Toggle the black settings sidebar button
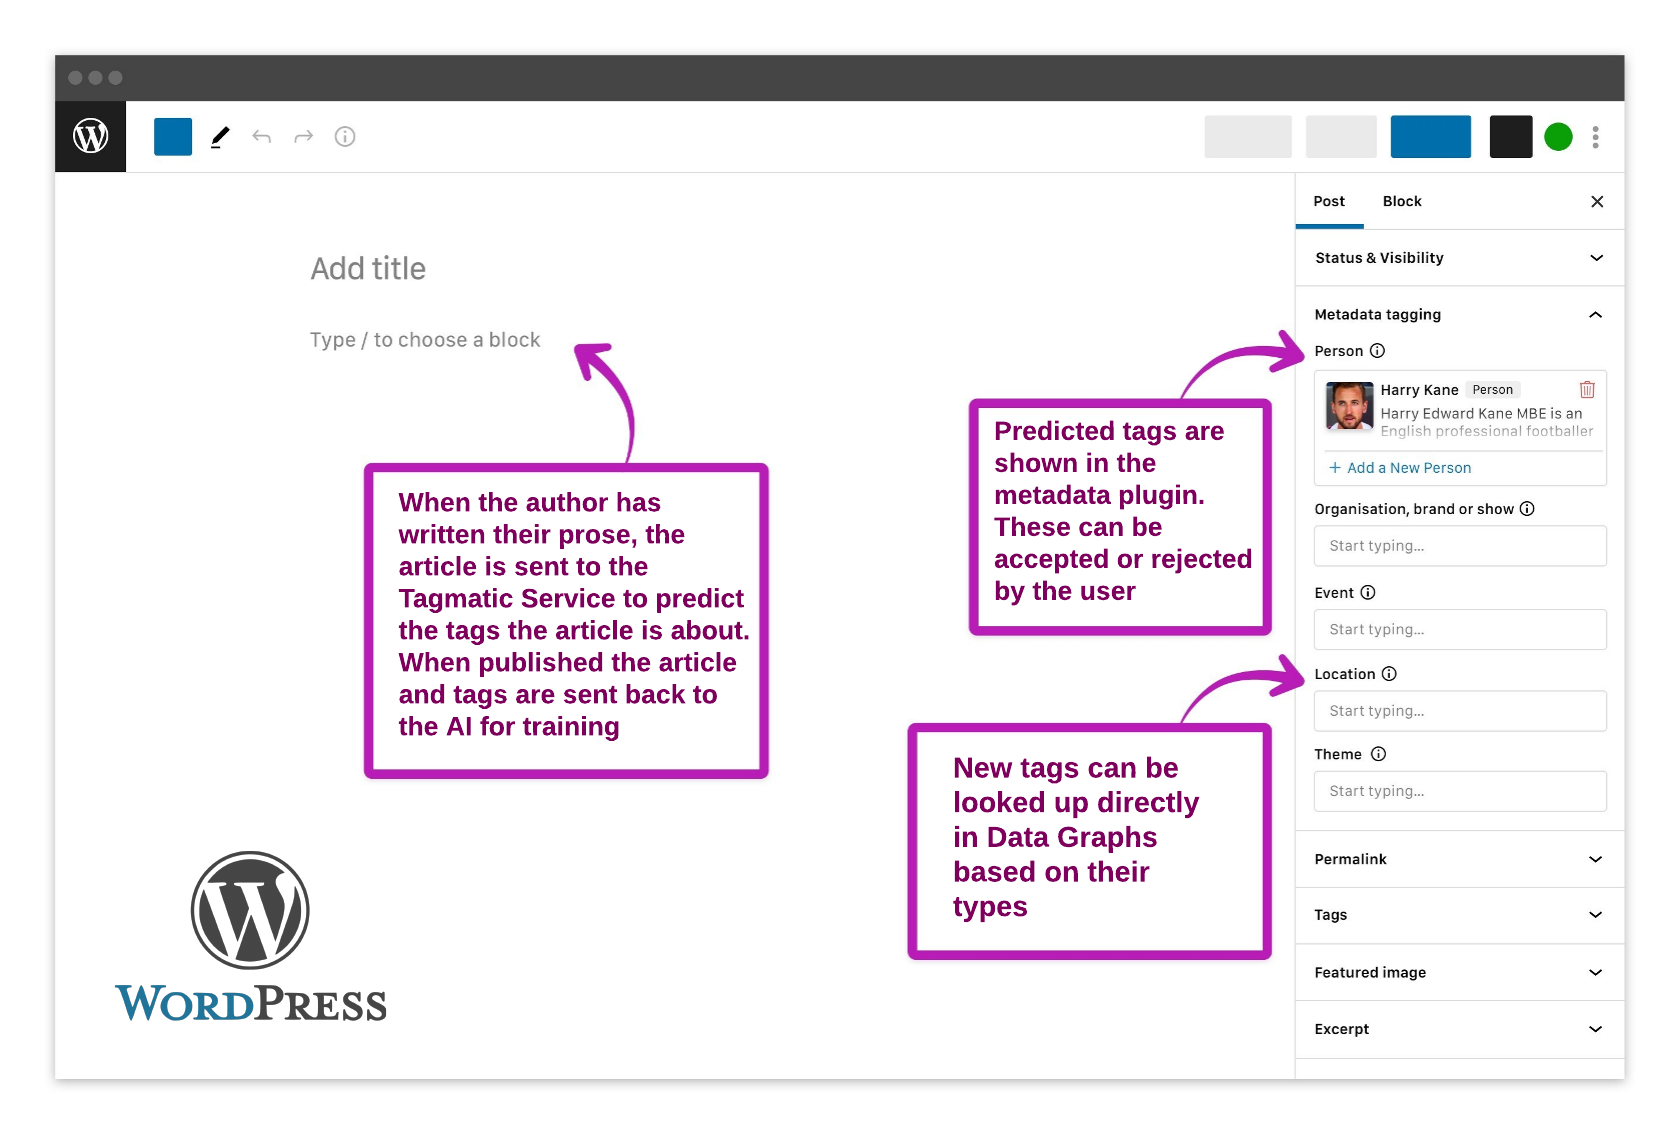This screenshot has width=1680, height=1138. coord(1510,137)
